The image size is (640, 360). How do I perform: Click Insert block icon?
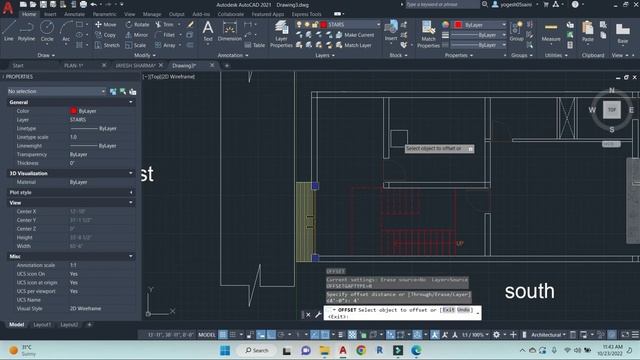(x=391, y=31)
